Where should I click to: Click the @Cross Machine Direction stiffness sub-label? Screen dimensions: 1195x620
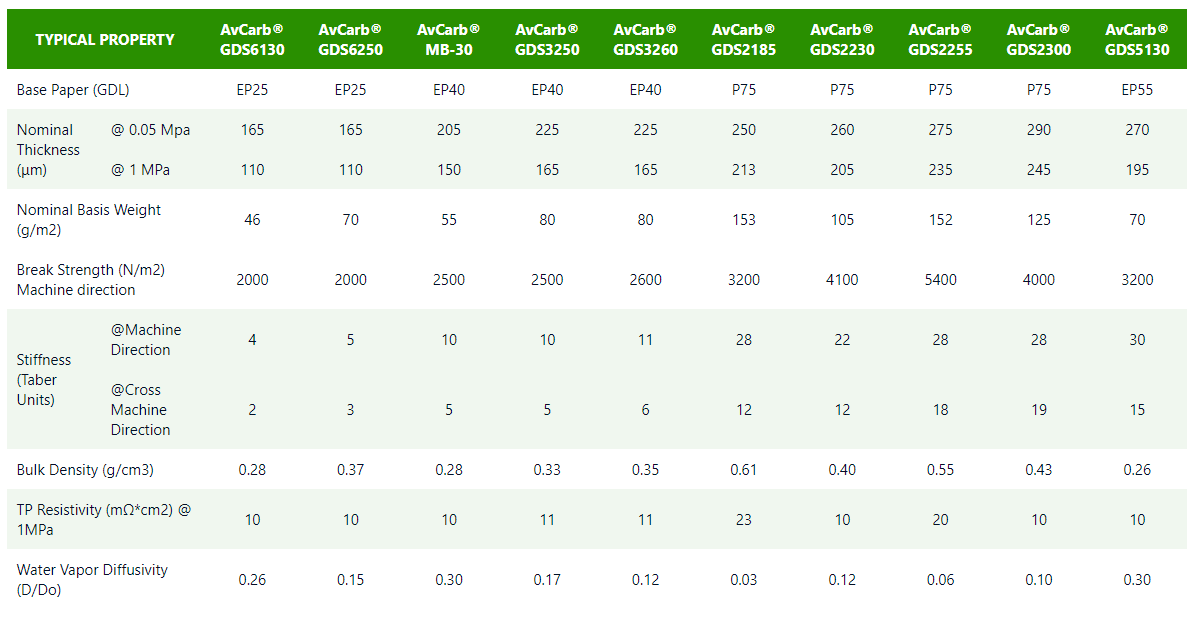point(140,410)
